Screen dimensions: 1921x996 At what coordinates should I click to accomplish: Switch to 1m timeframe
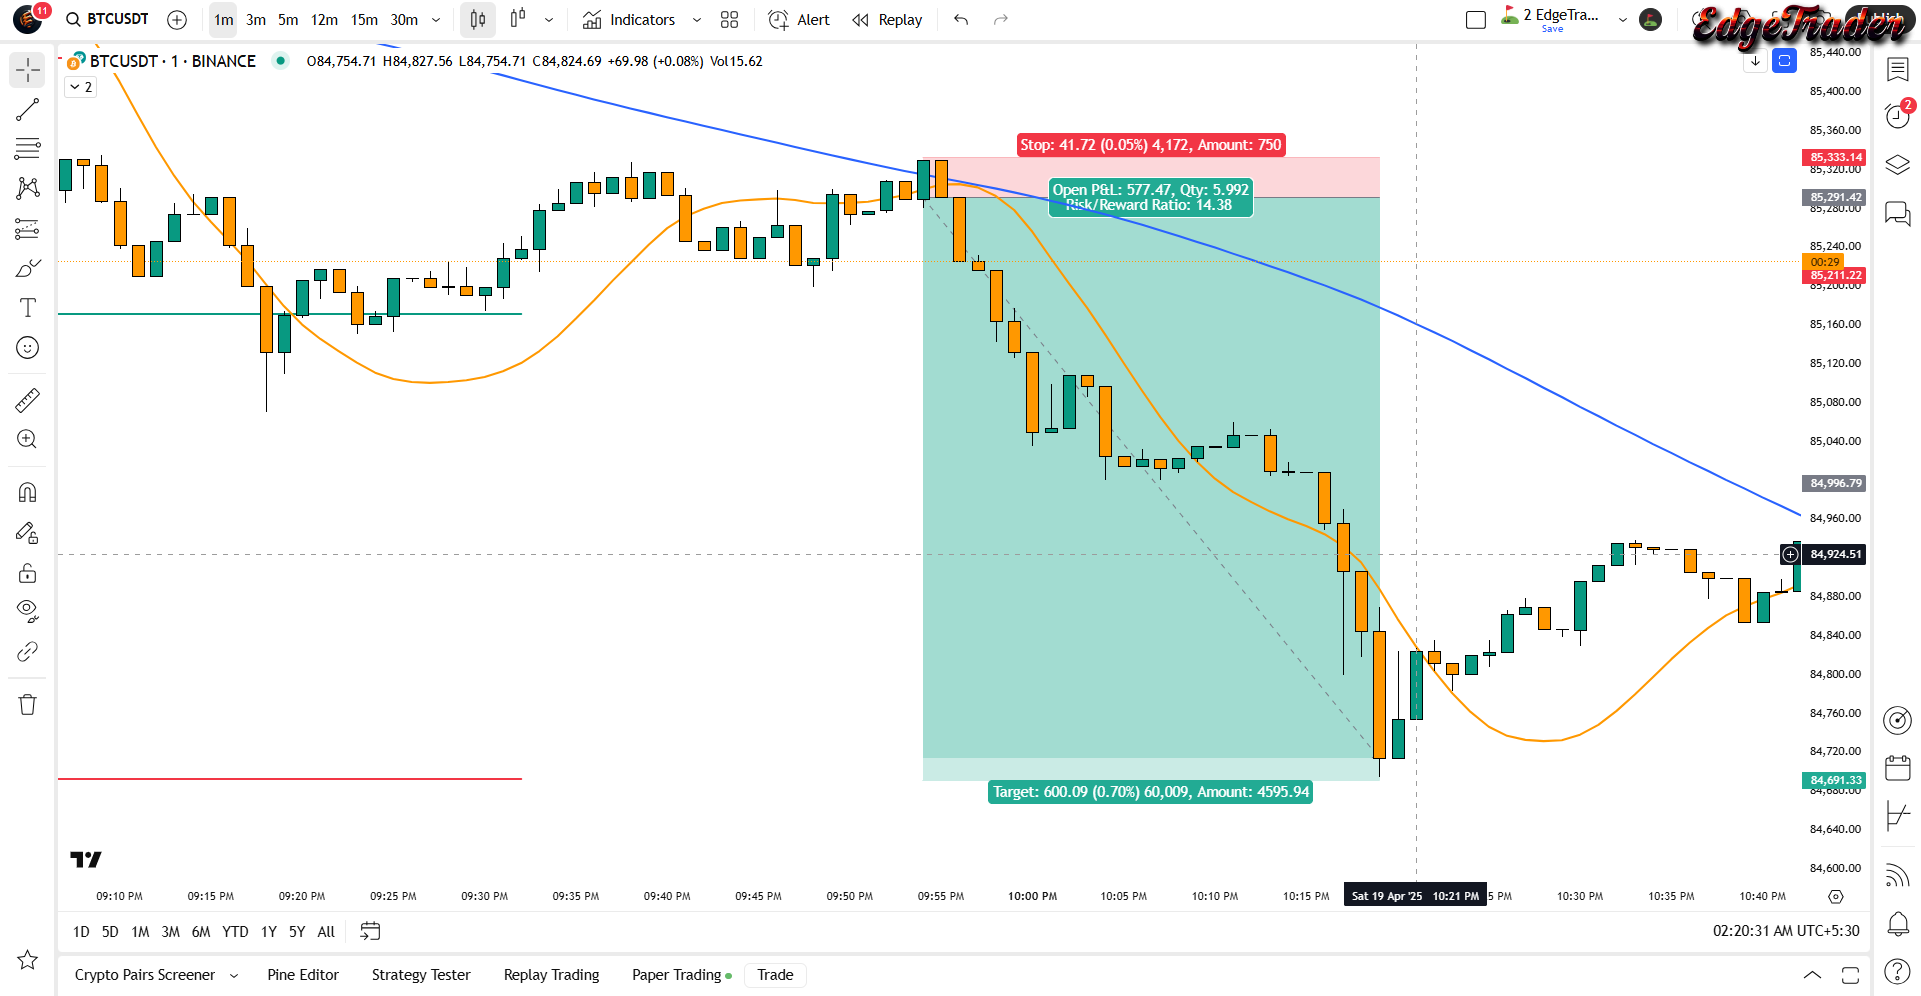point(223,20)
